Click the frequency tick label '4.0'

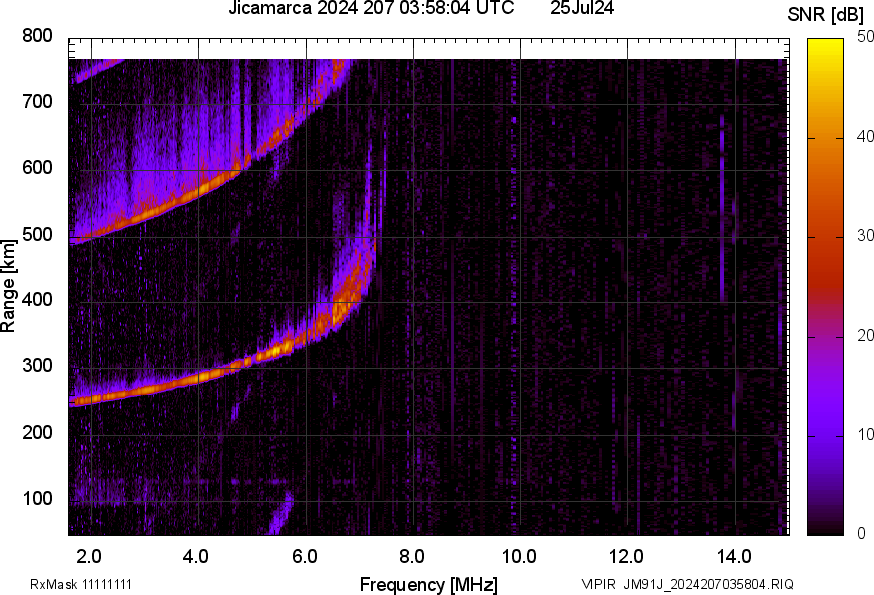point(196,557)
